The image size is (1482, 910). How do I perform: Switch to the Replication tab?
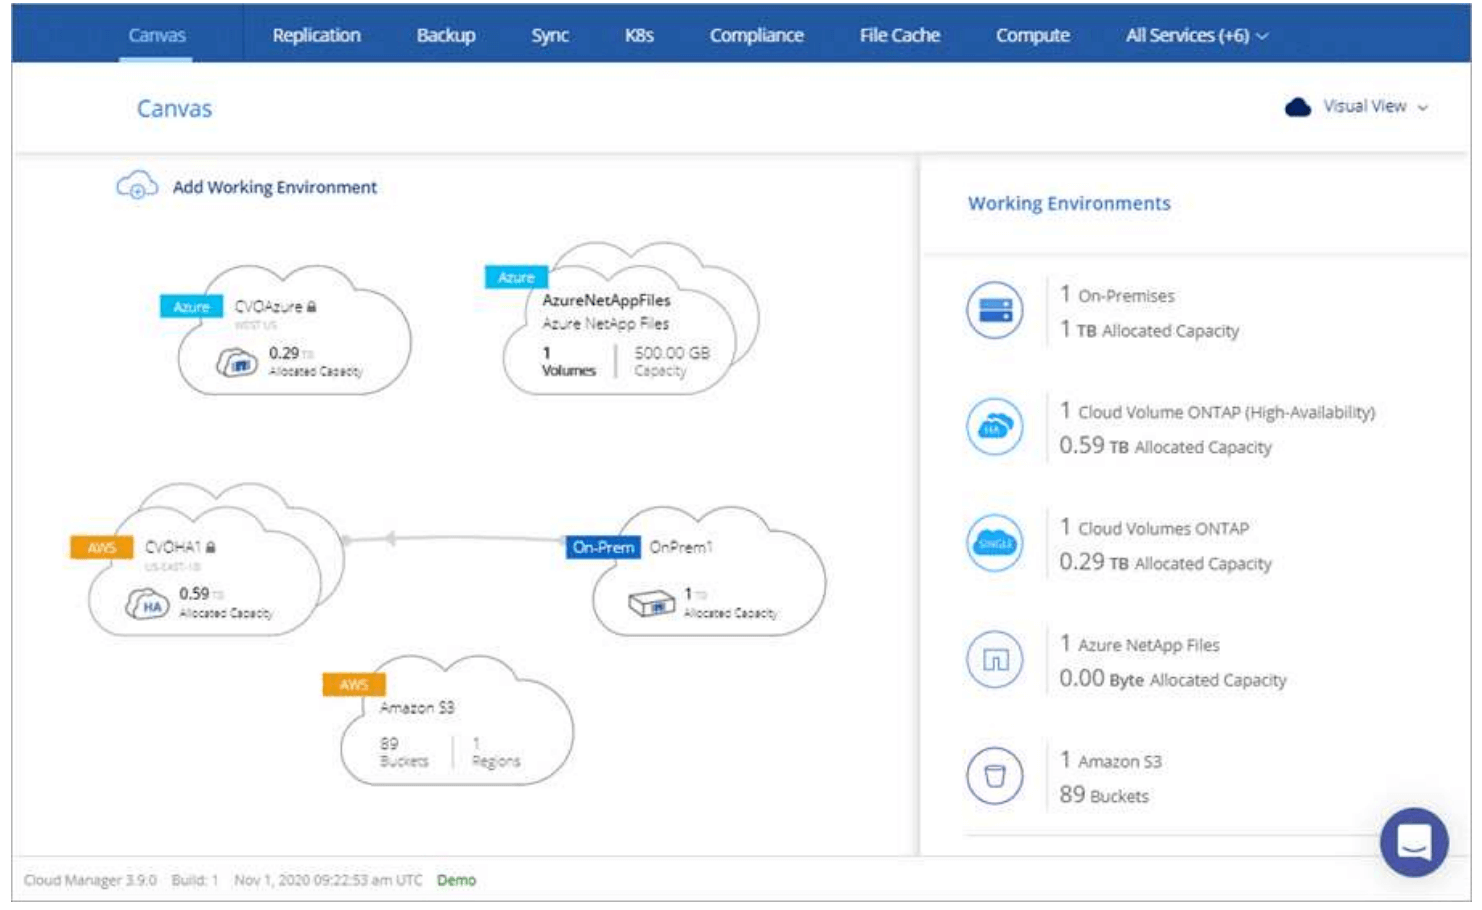pyautogui.click(x=316, y=35)
